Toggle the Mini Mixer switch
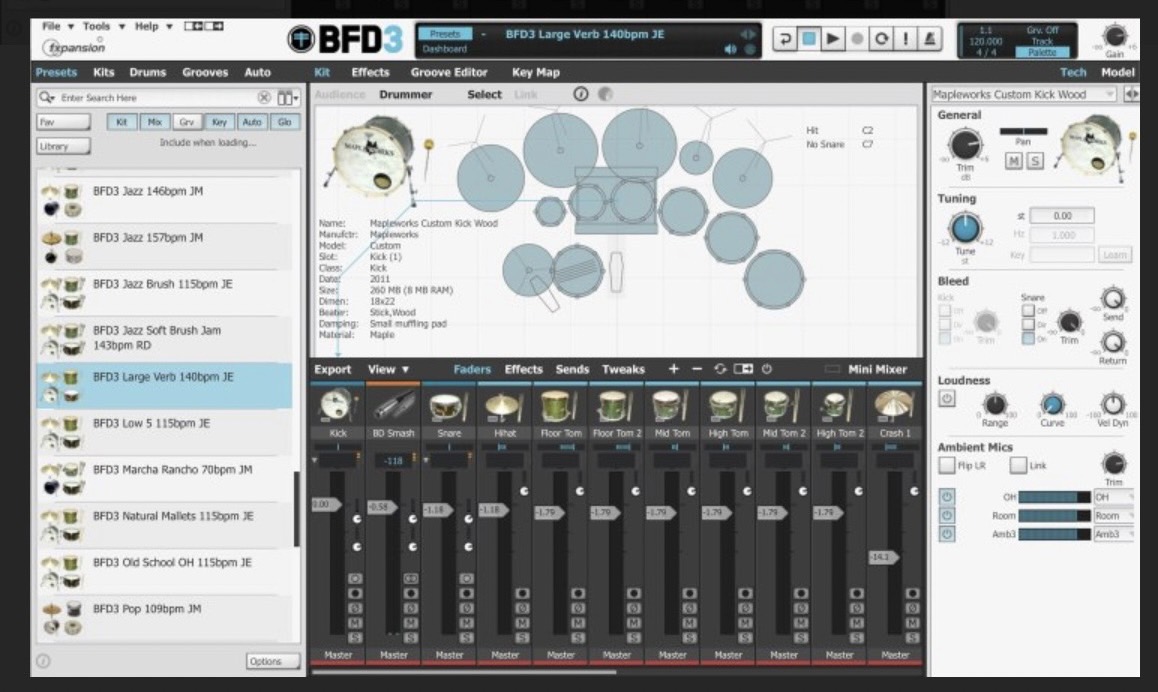This screenshot has width=1158, height=692. [832, 369]
